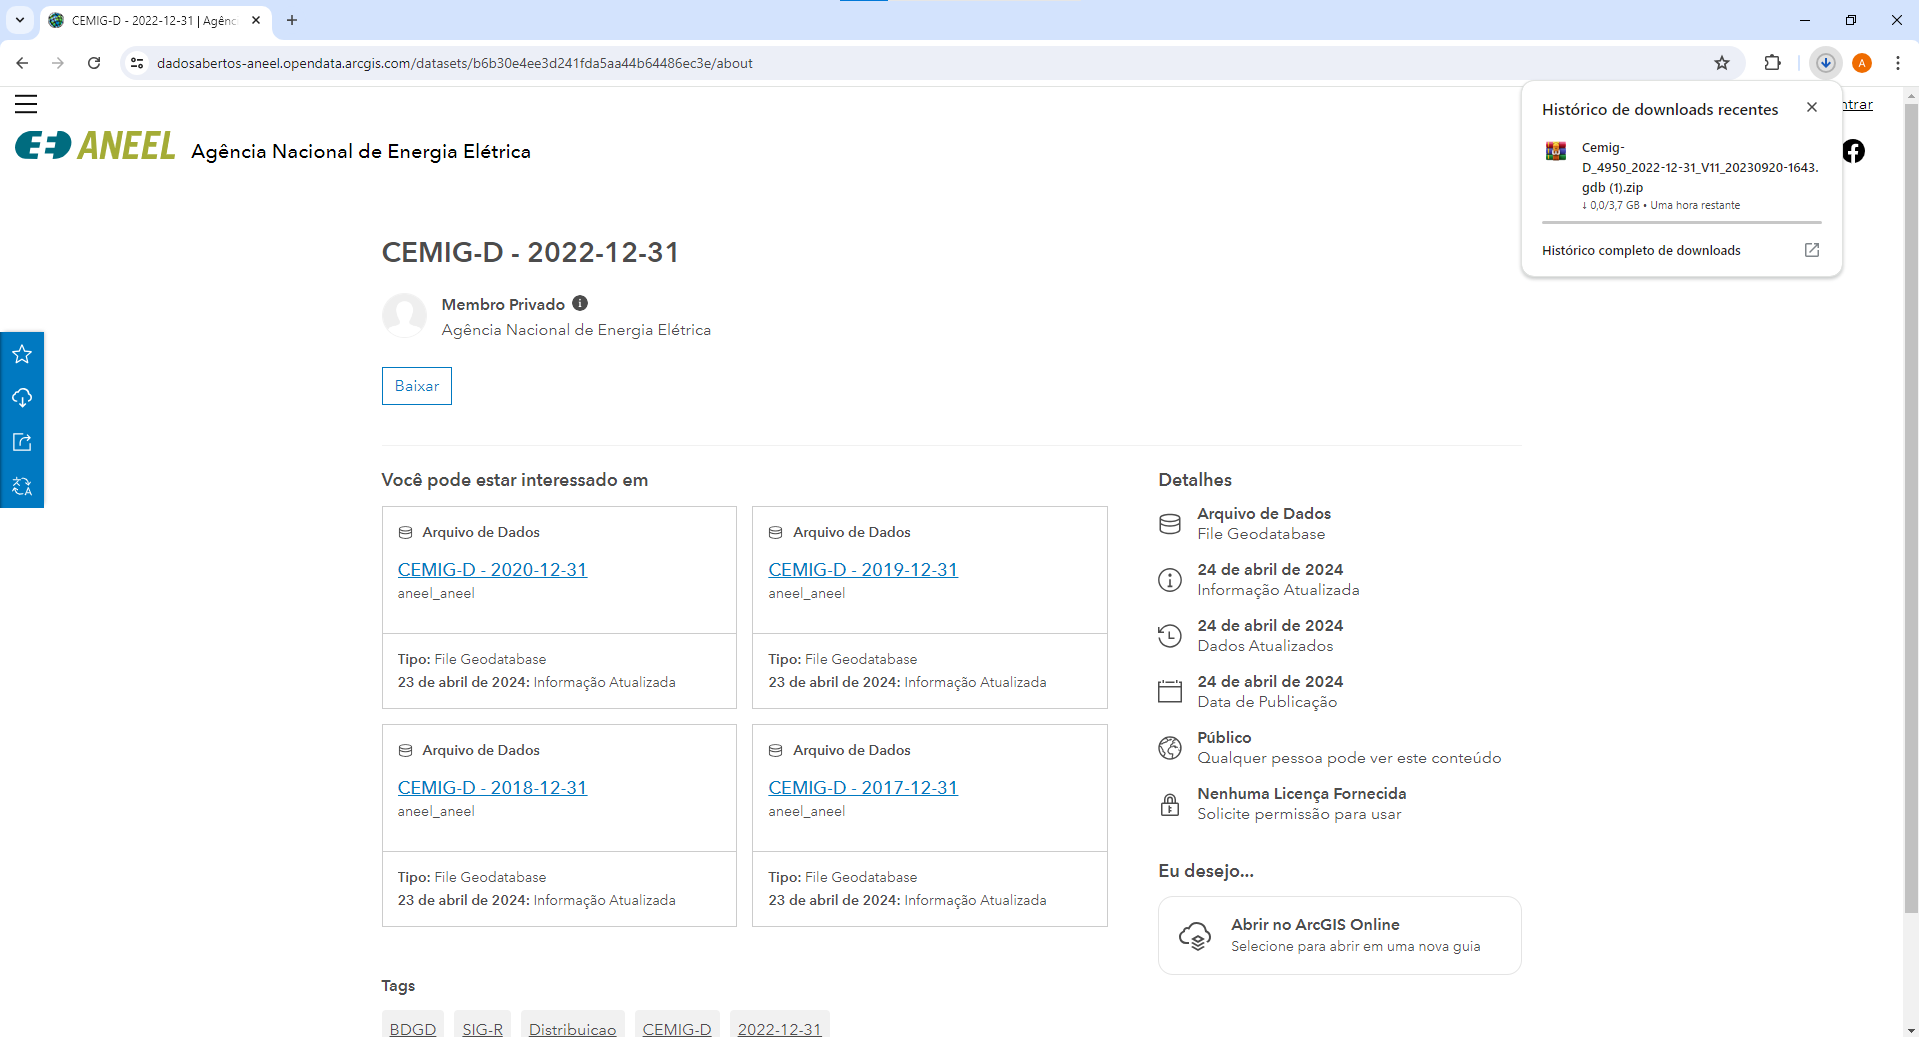Open the Chrome extensions puzzle icon
The image size is (1919, 1037).
[x=1772, y=63]
